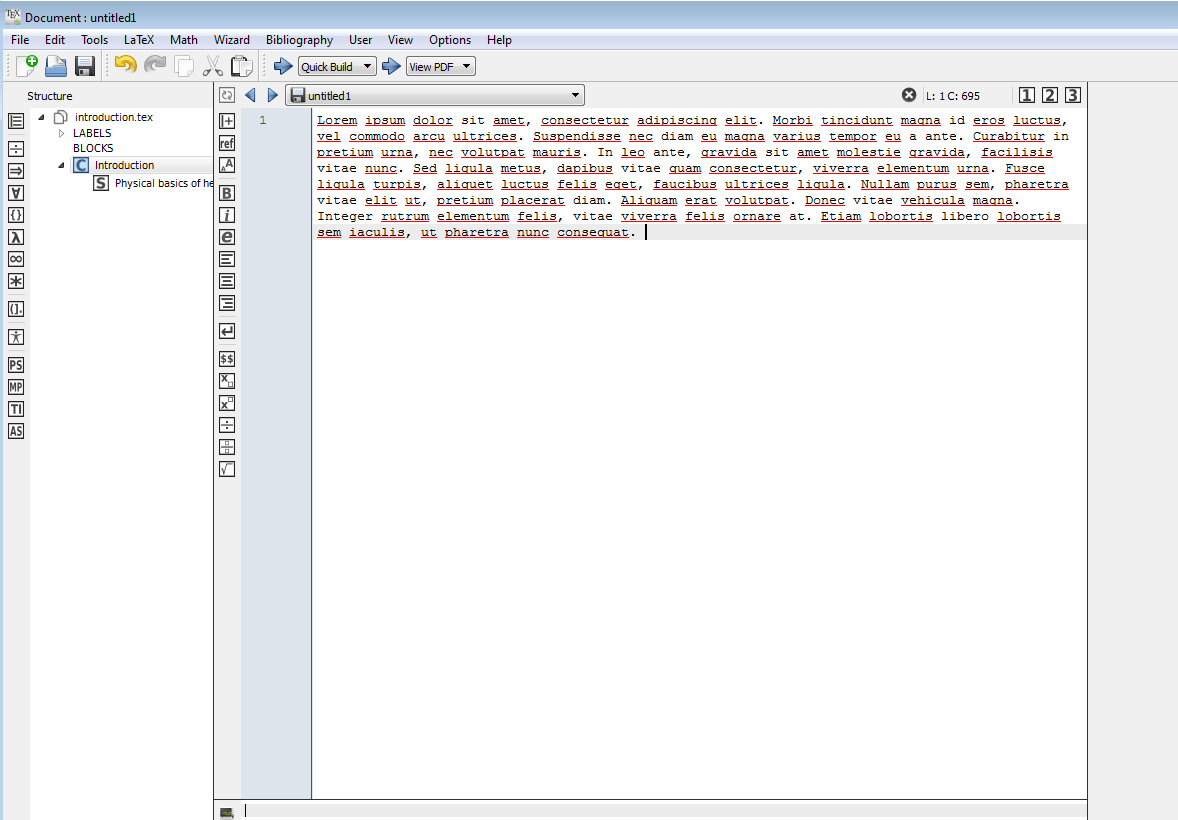Open Asymptote commands panel
The height and width of the screenshot is (820, 1178).
(16, 431)
